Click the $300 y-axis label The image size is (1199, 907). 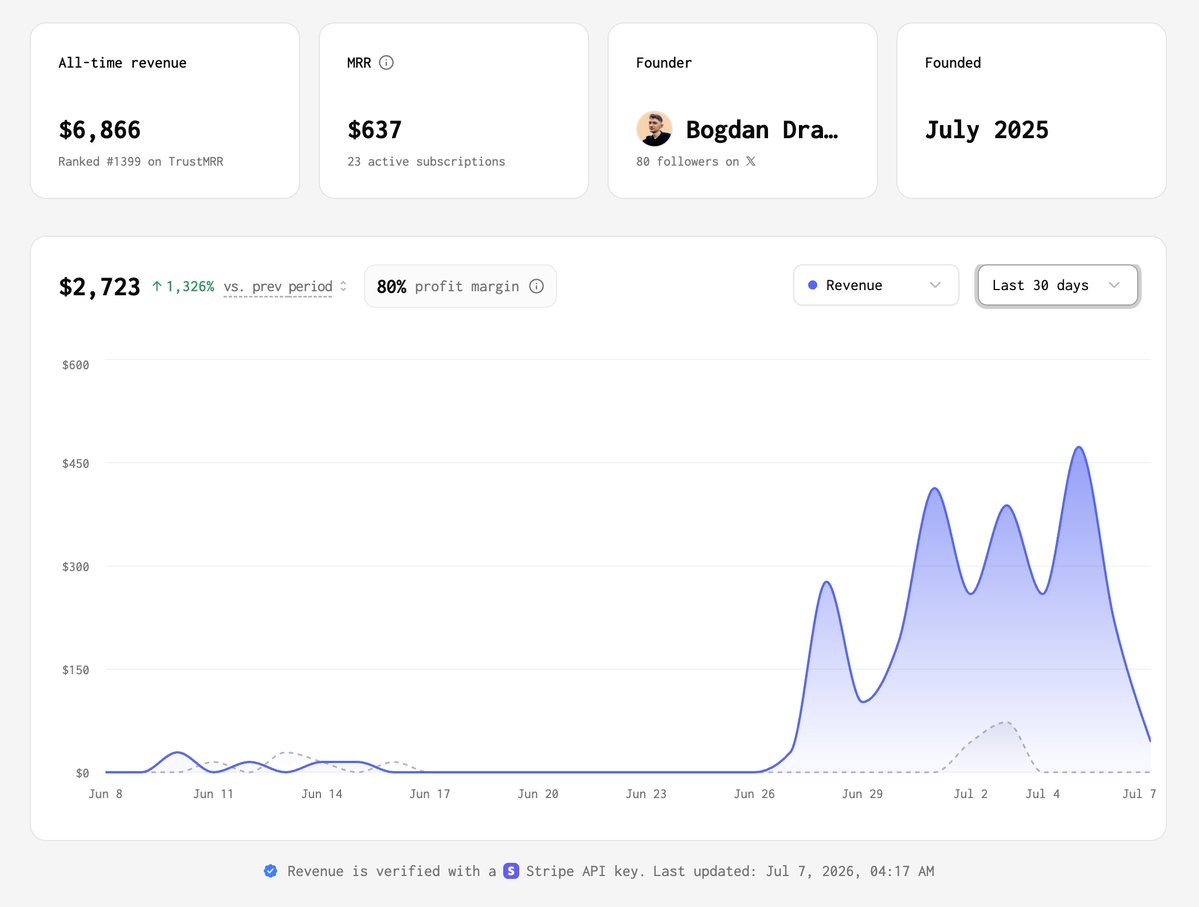75,567
